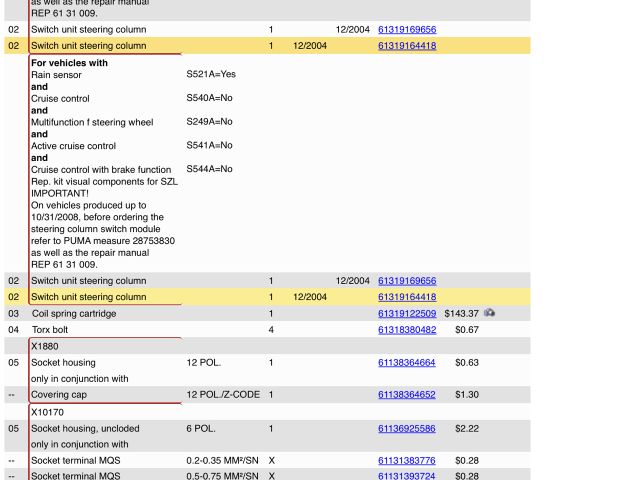
Task: Click the 12 POL./Z-CODE specification cell
Action: coord(222,395)
